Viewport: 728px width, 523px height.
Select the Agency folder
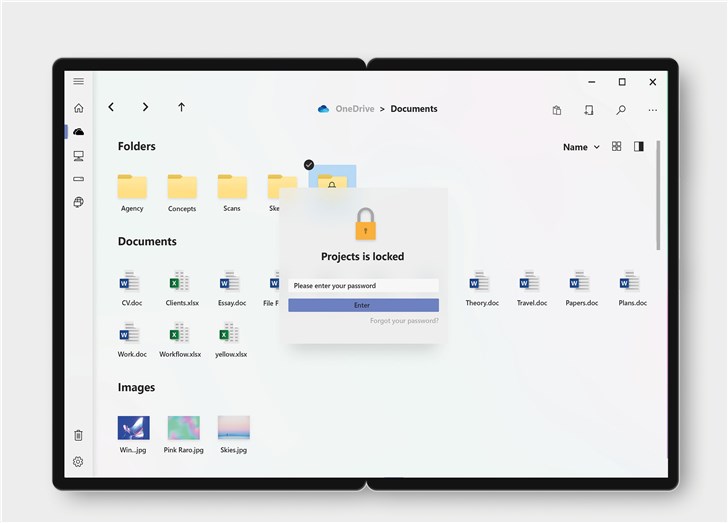point(132,192)
